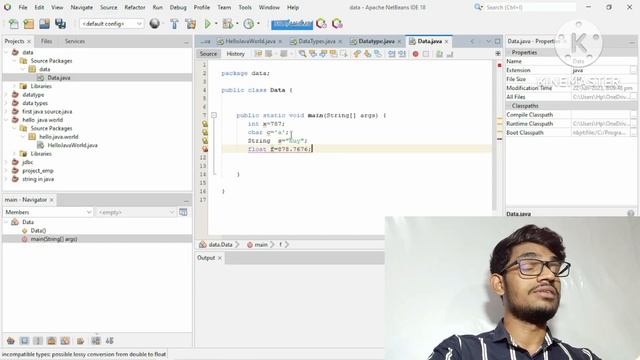640x360 pixels.
Task: Select HelloJavaWorld.java in the Projects tree
Action: point(72,145)
